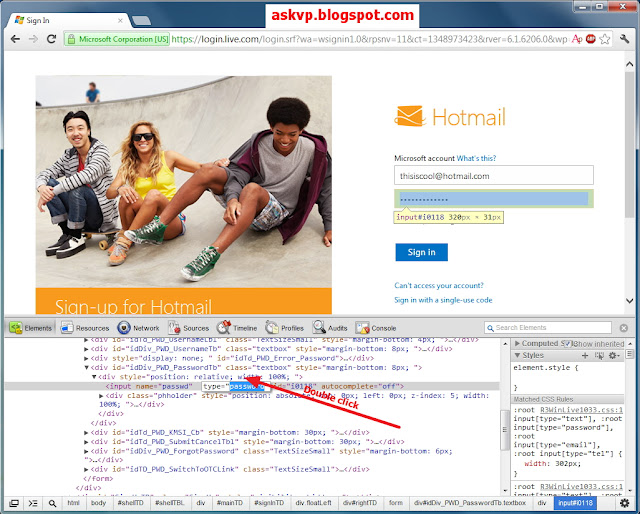Dock DevTools with the undock-window icon
Screen dimensions: 640x514
click(x=14, y=503)
